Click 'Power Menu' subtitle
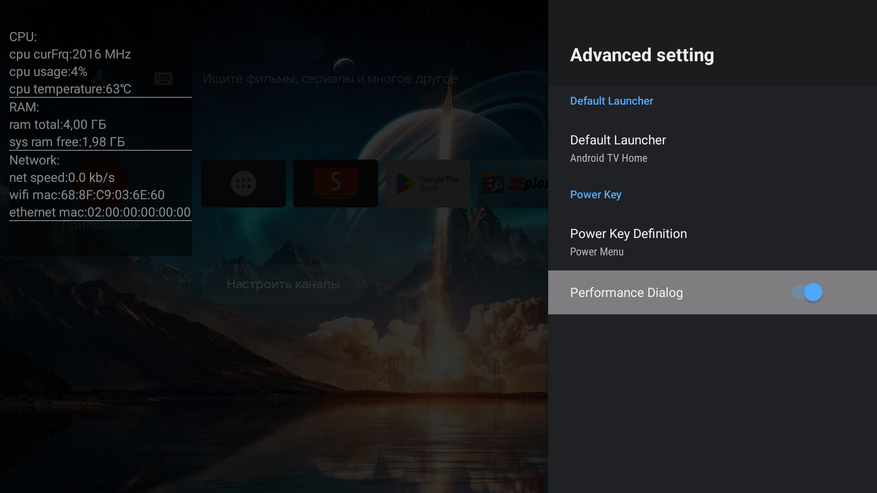The image size is (877, 493). [596, 252]
